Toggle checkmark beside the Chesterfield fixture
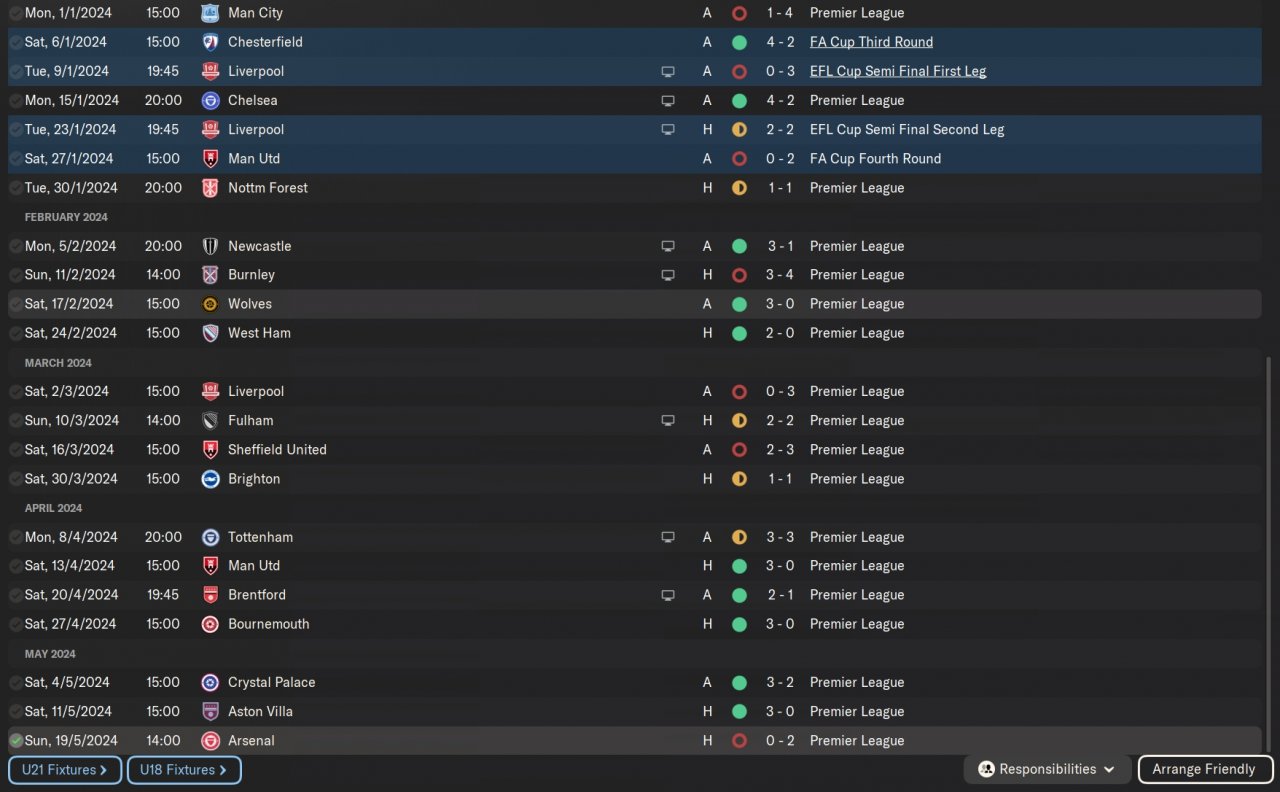The image size is (1280, 792). [x=16, y=42]
